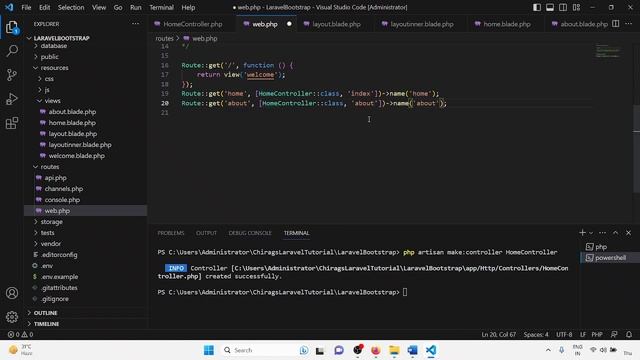
Task: Switch to HomeController.php tab
Action: [x=193, y=24]
